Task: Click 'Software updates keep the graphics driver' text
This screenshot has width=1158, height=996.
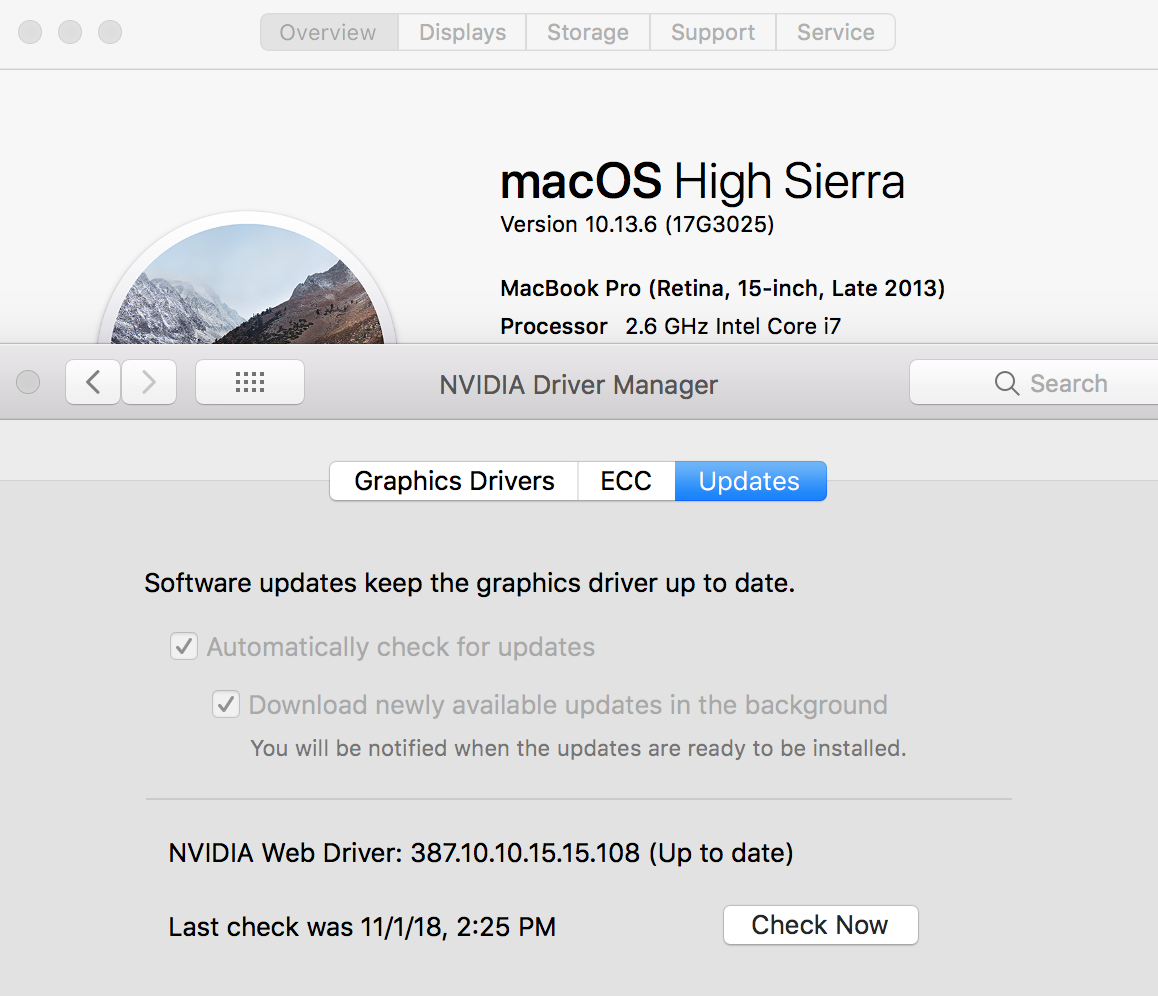Action: [470, 583]
